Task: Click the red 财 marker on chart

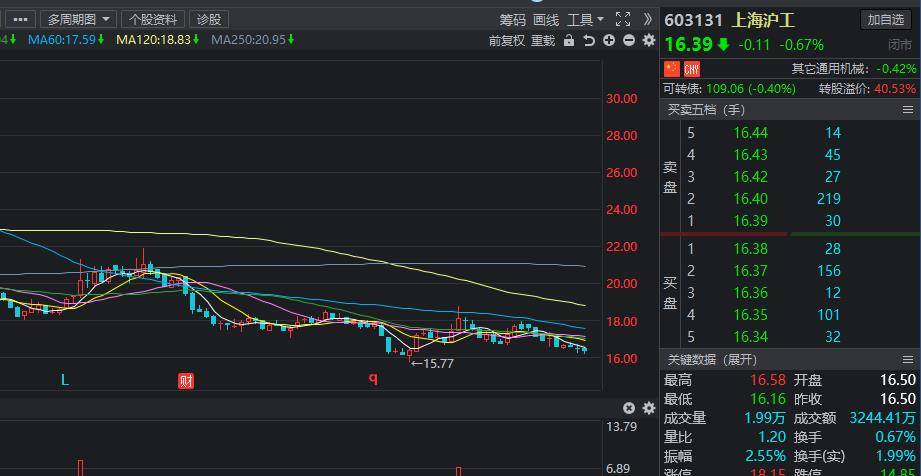Action: pos(185,380)
